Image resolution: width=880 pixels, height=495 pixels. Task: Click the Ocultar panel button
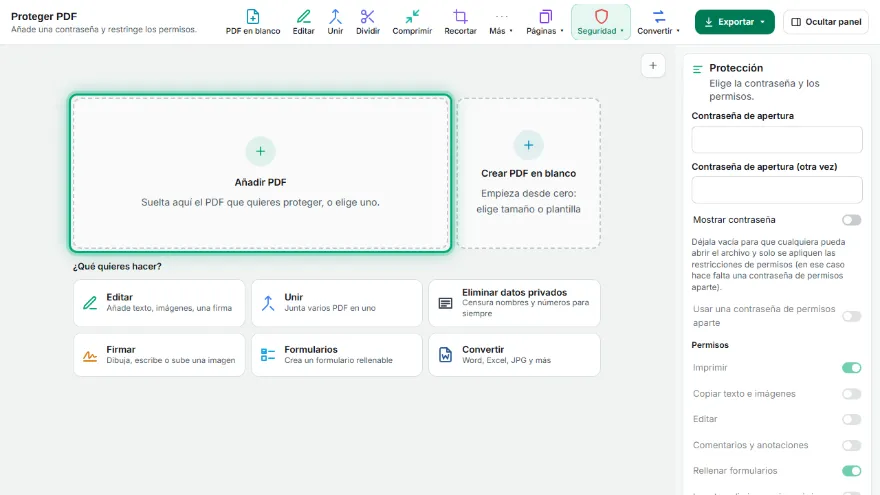click(x=826, y=22)
